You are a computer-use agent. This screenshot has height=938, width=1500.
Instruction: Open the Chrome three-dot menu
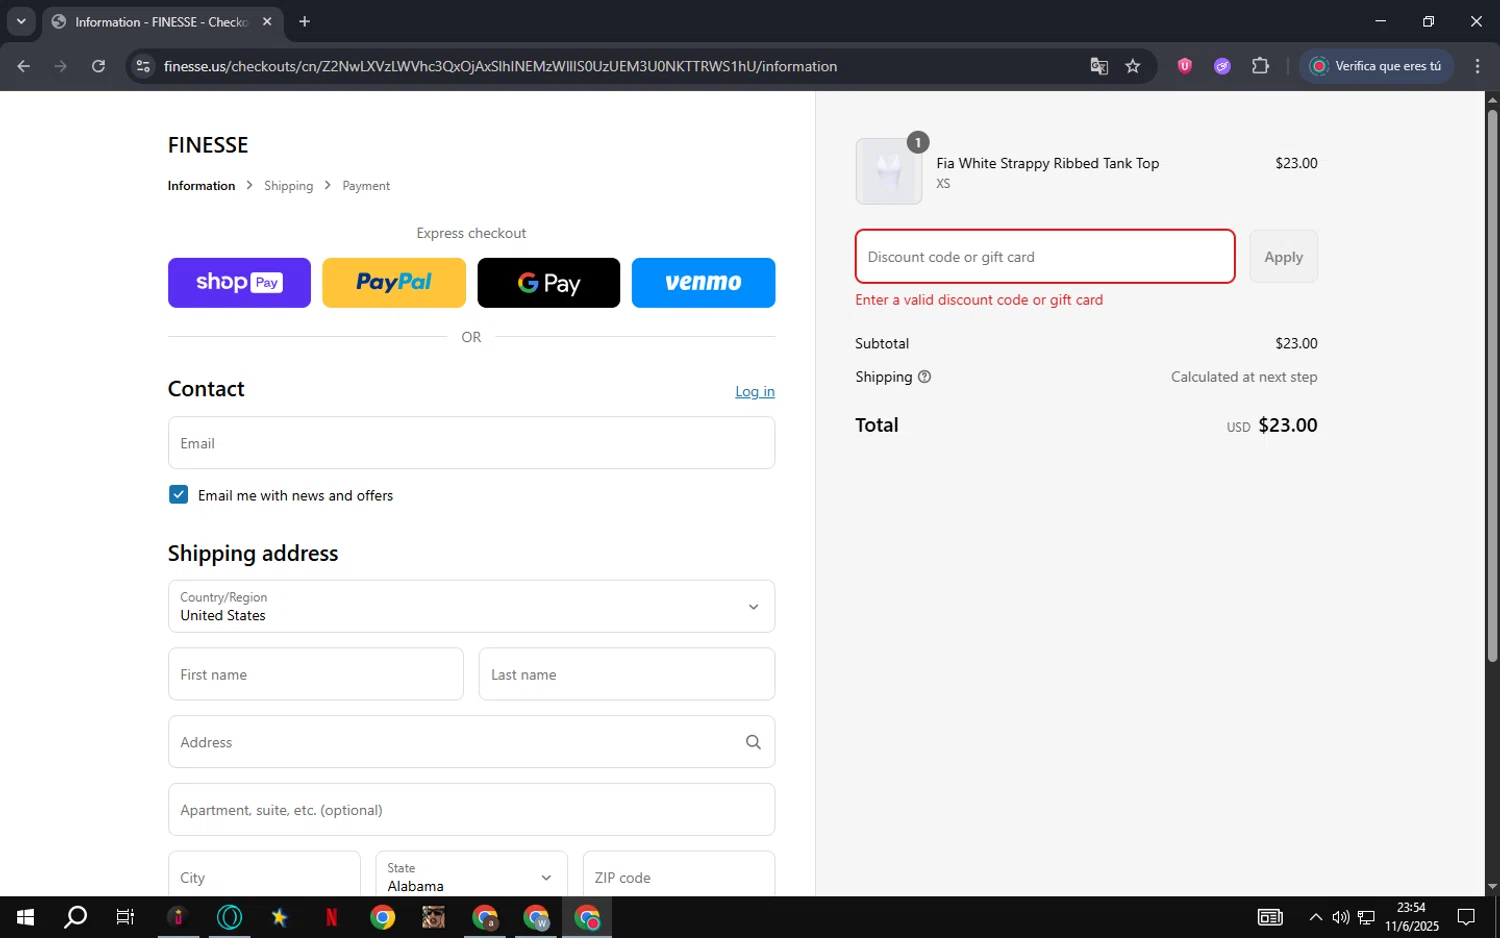(x=1477, y=66)
